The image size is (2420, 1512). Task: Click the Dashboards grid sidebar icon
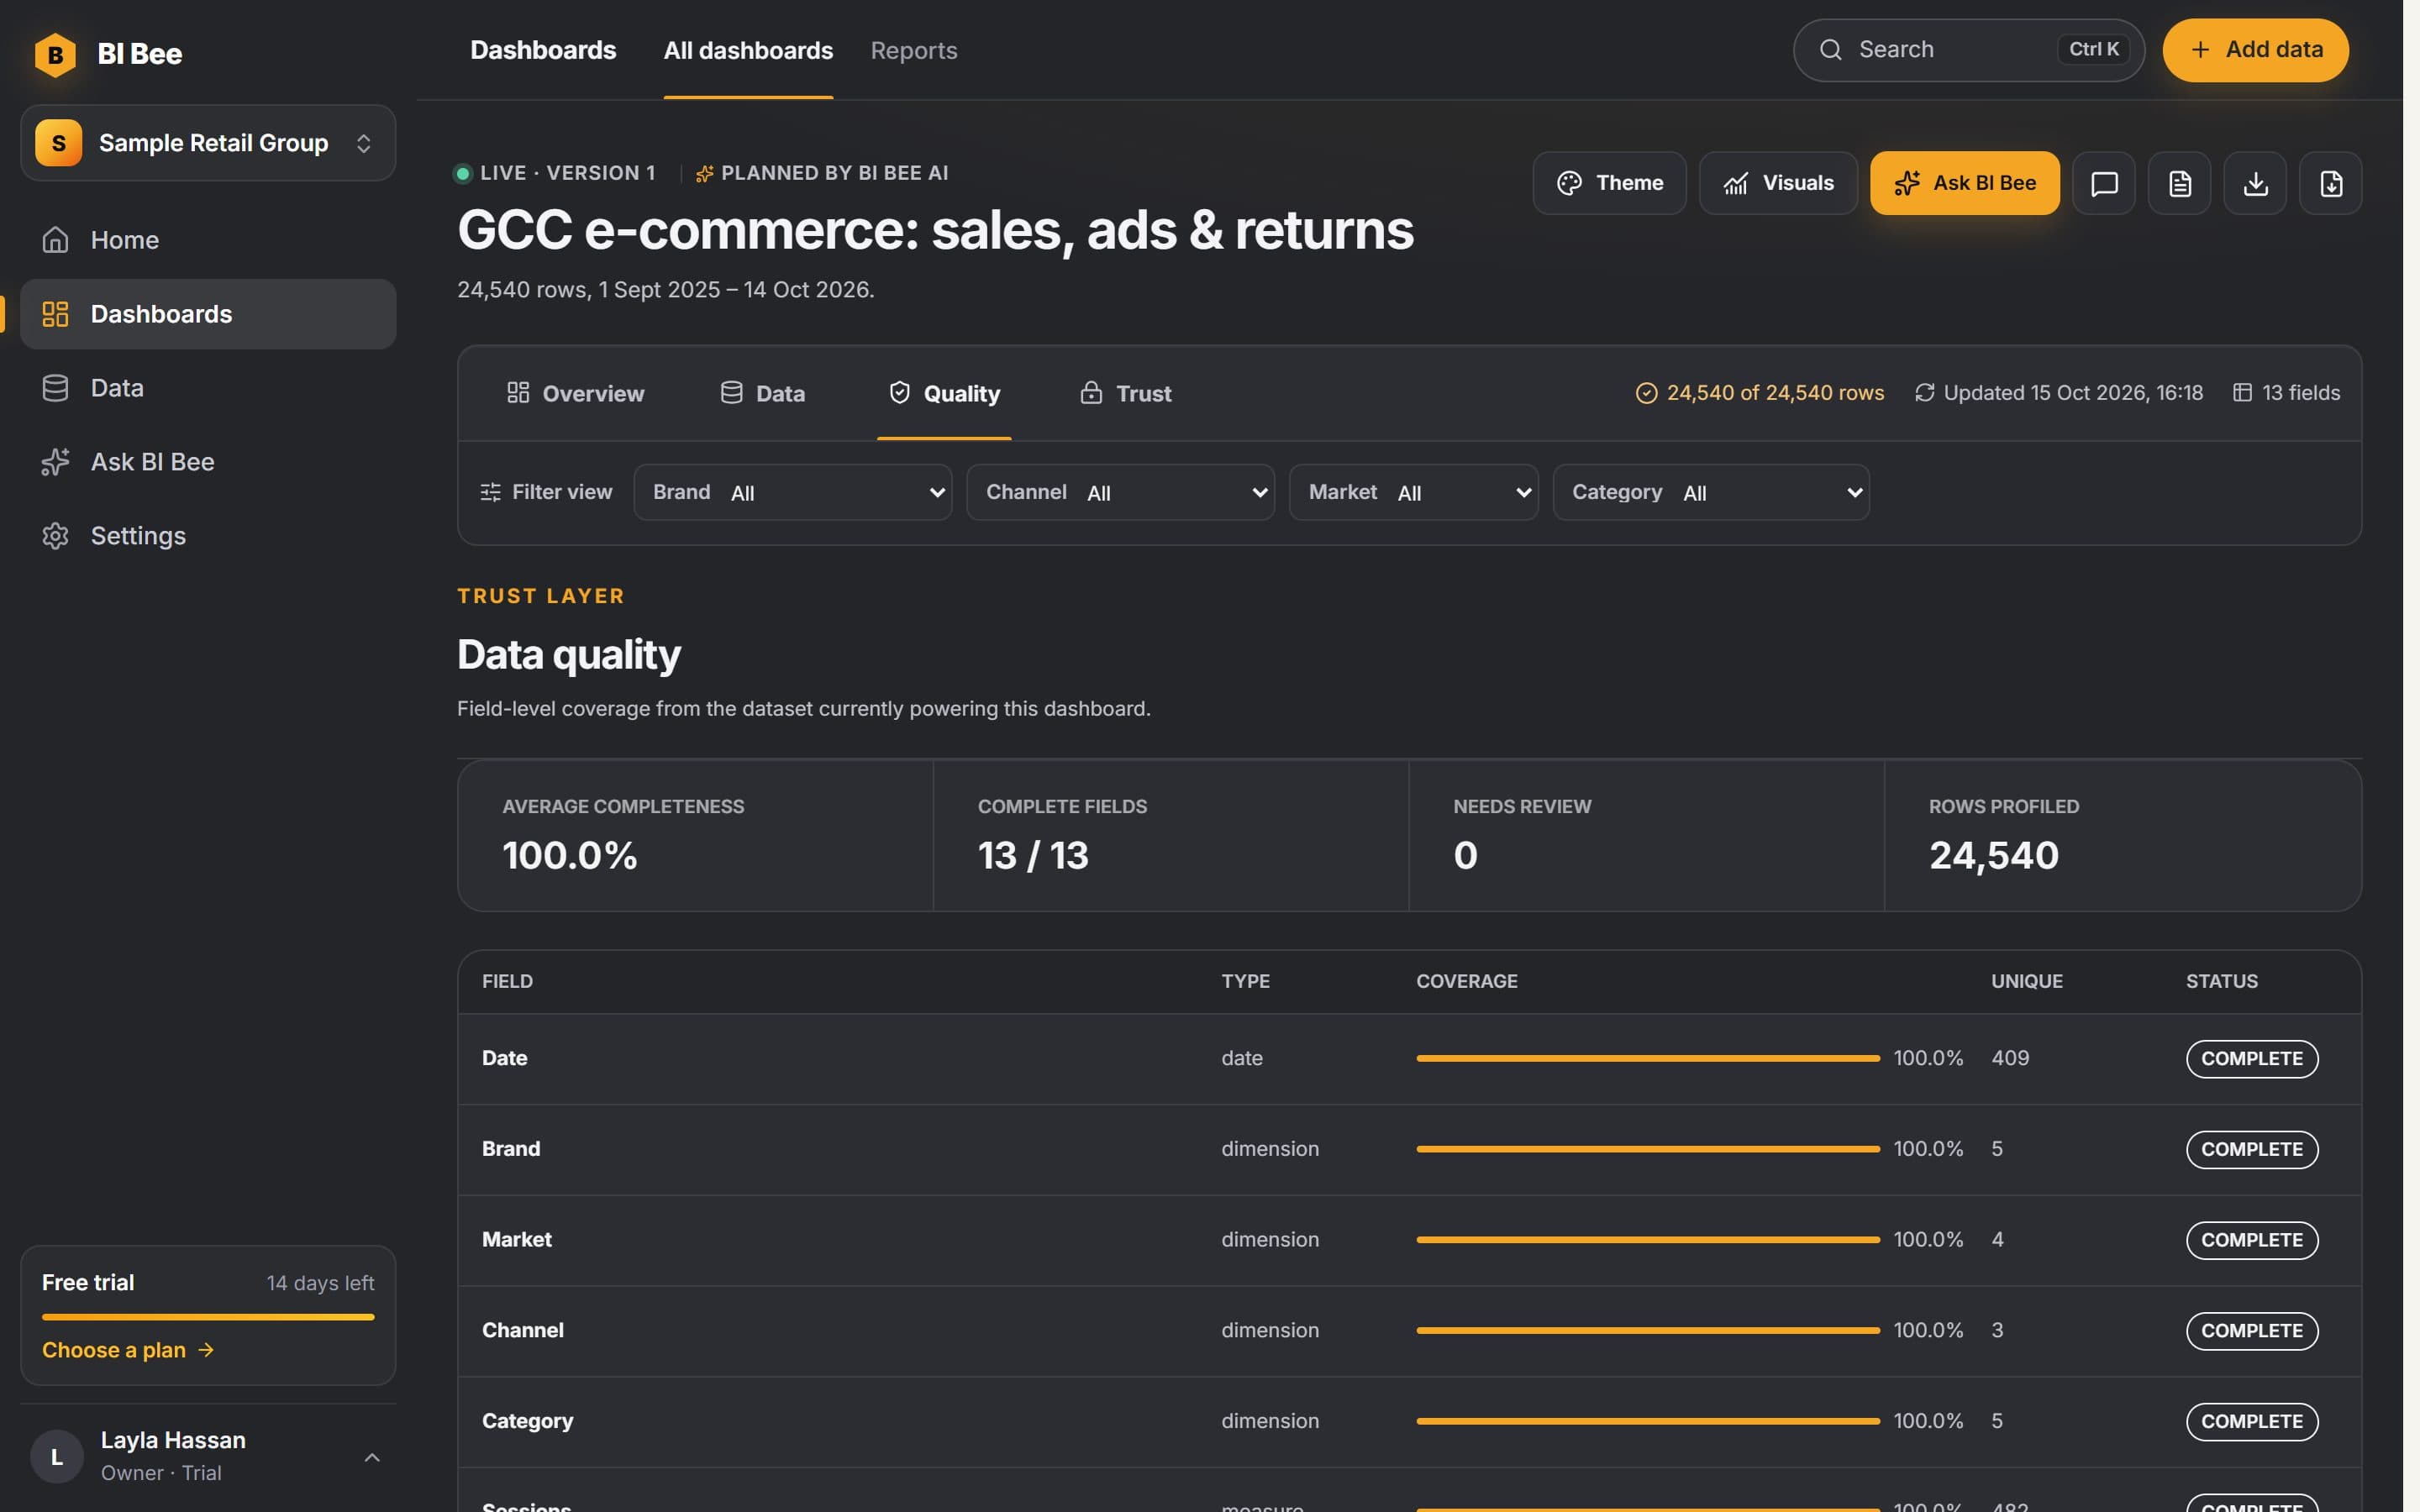(x=55, y=314)
